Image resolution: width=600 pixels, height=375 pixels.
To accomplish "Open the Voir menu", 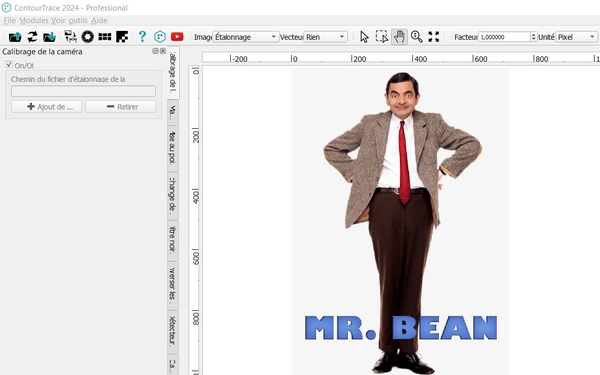I will pos(58,20).
